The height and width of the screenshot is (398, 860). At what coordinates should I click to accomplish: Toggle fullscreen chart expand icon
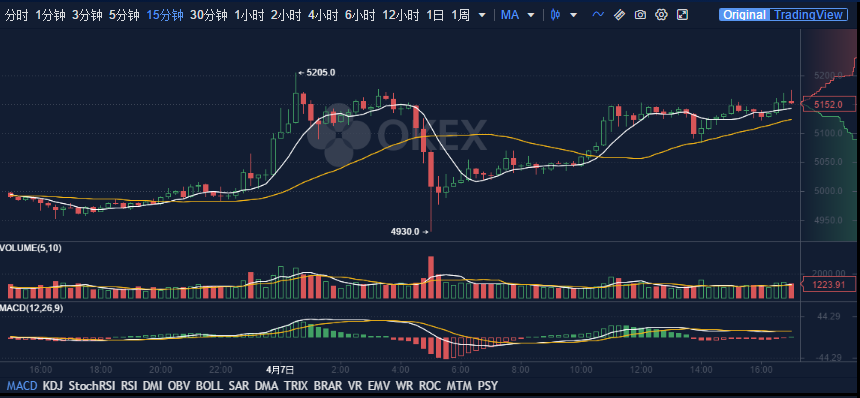(682, 15)
